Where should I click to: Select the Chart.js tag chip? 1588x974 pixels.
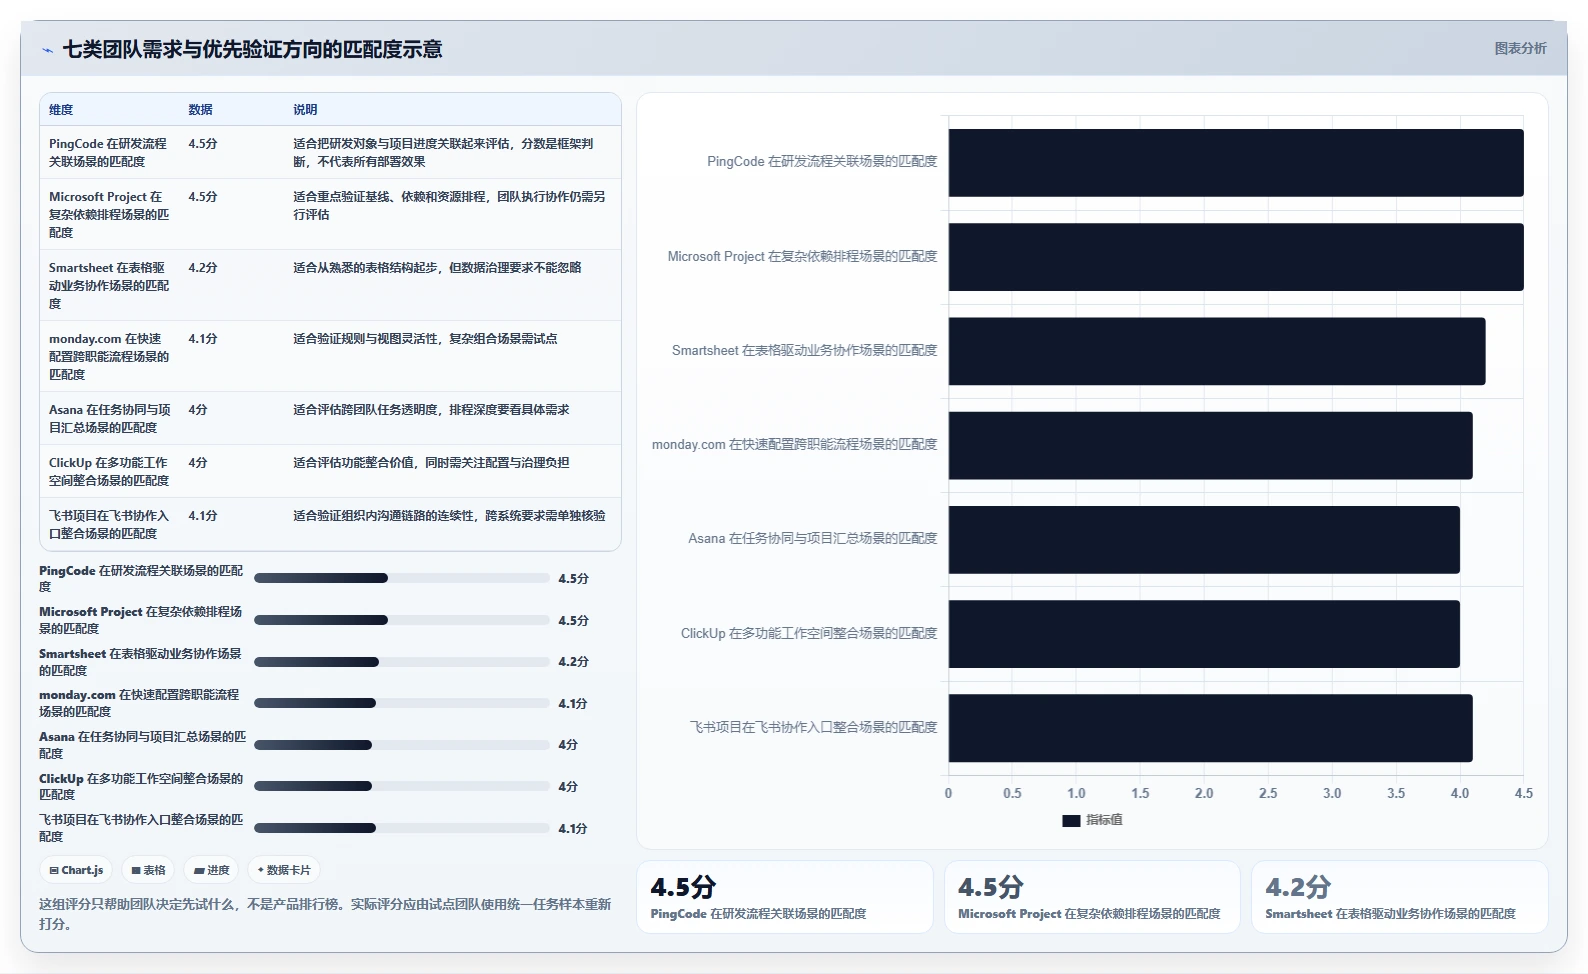(x=76, y=870)
